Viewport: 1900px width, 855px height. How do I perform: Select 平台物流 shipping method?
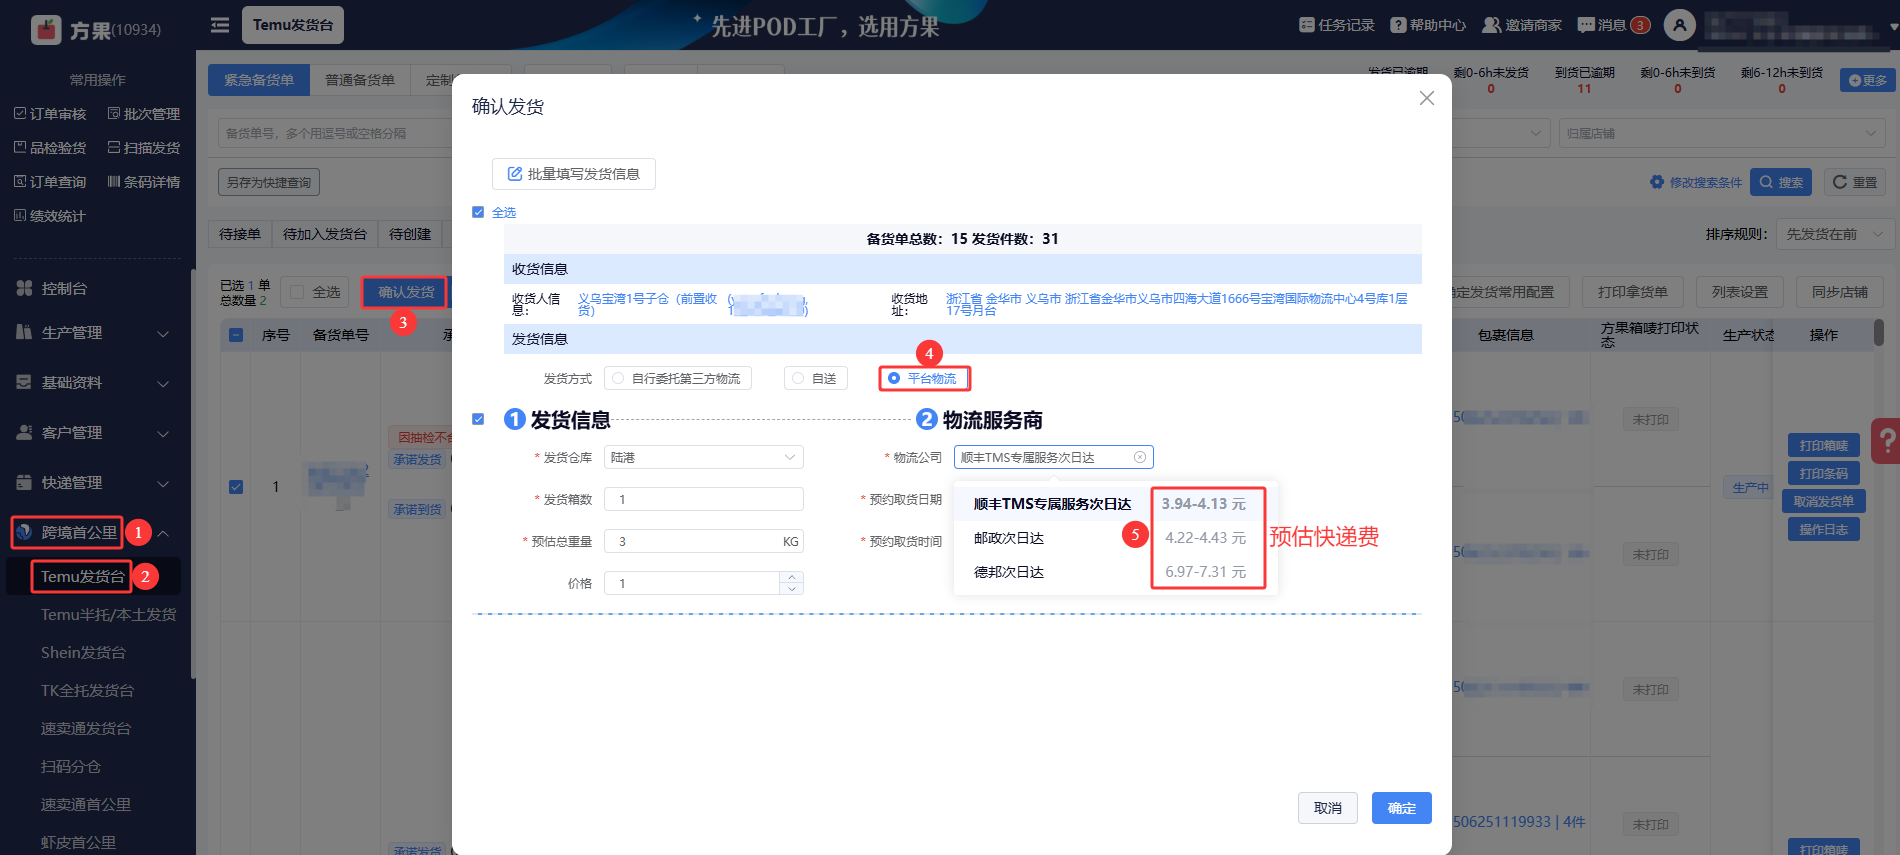(924, 378)
